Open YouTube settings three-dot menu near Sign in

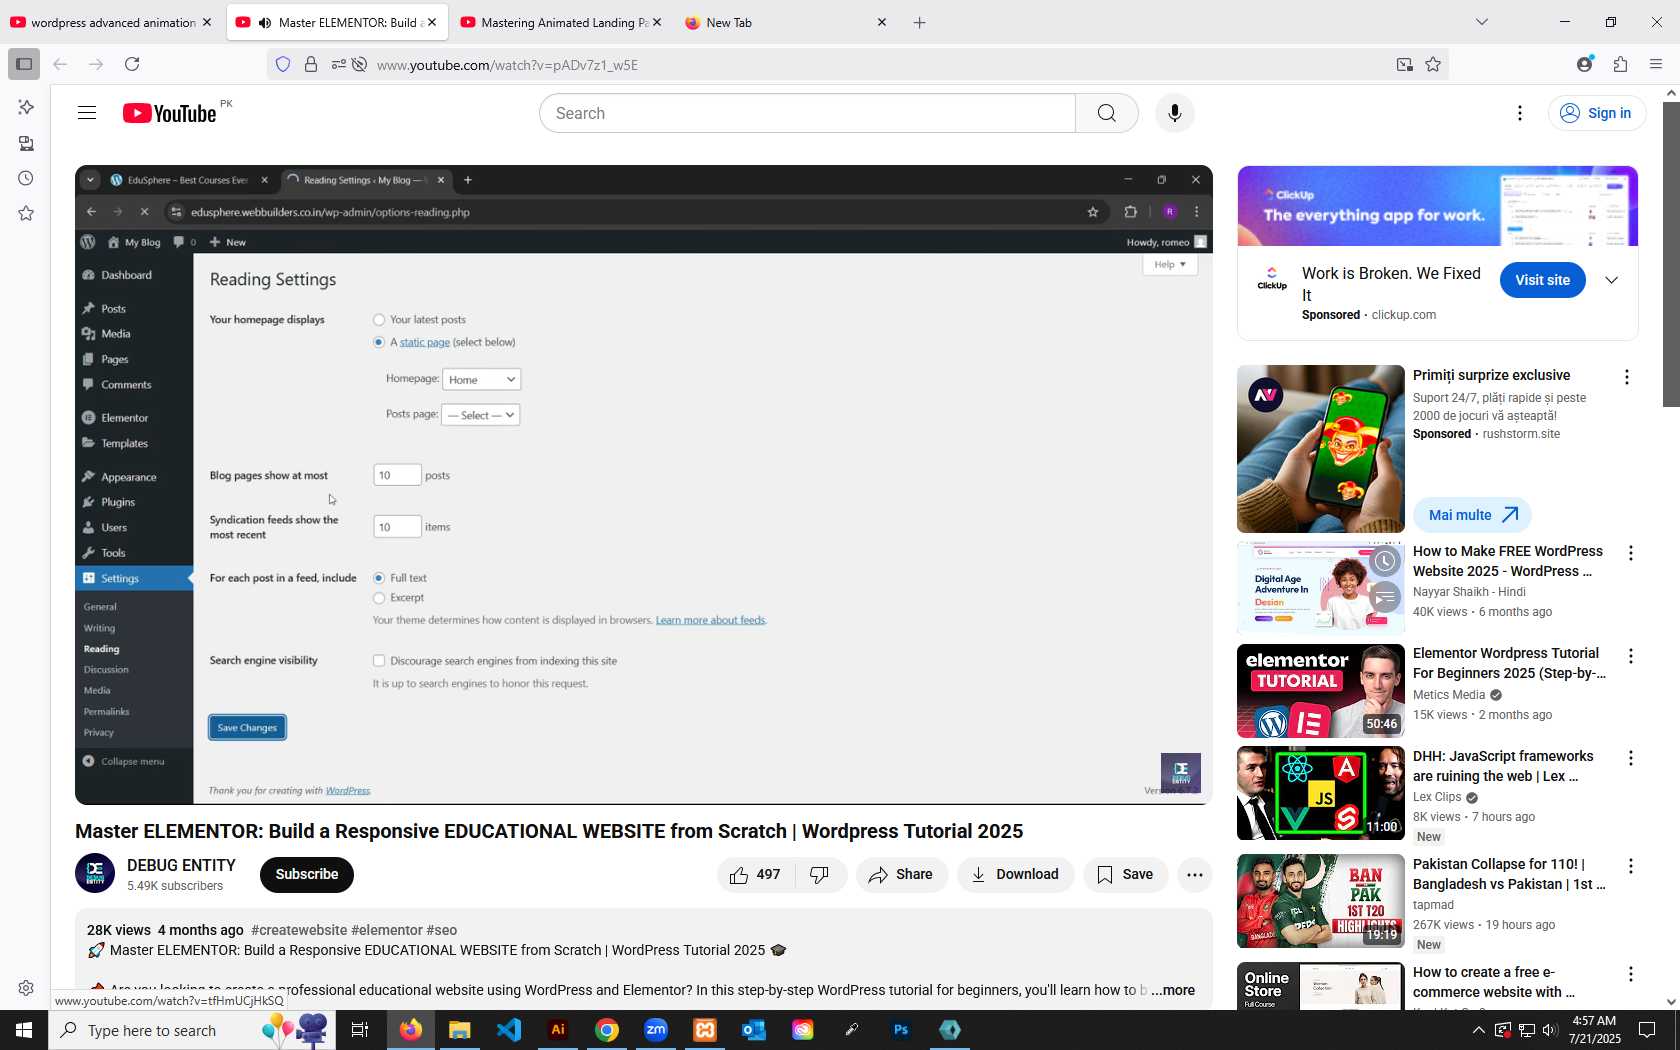coord(1520,113)
